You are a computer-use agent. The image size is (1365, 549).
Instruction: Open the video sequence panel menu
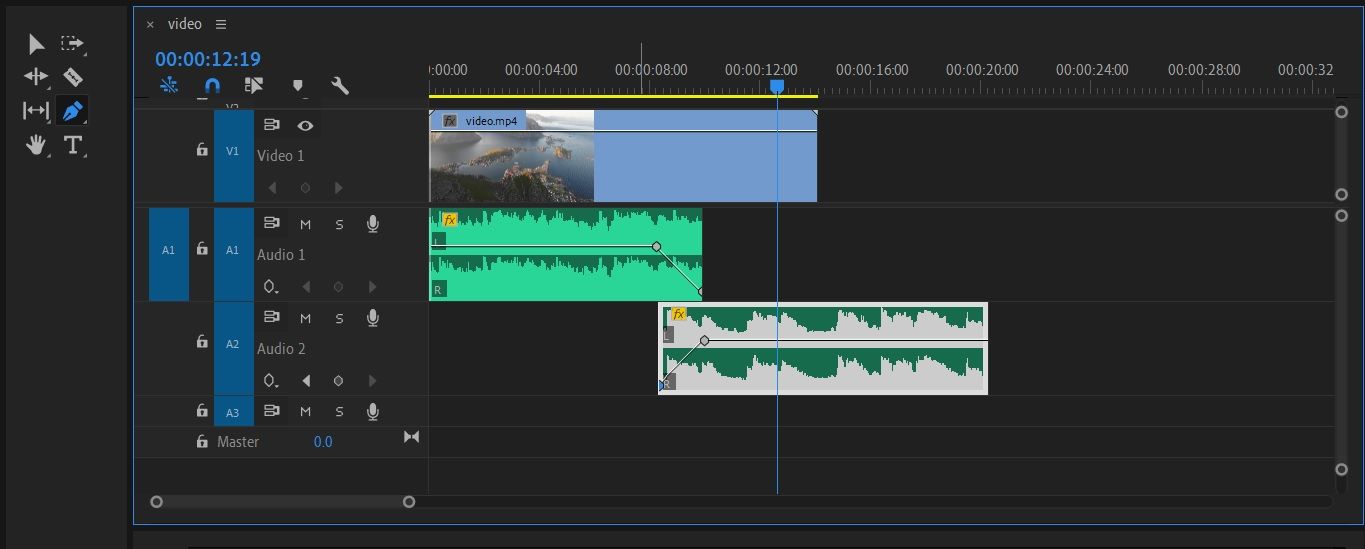click(221, 24)
